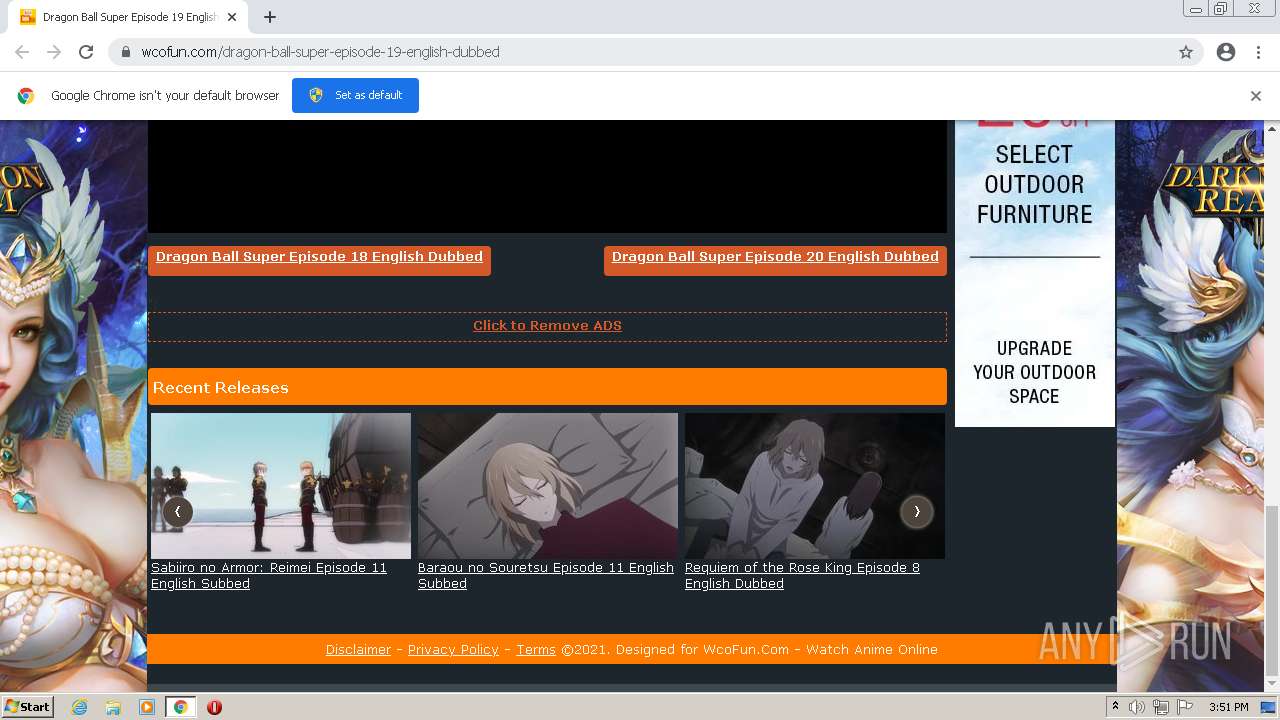Click the 3:51 PM system clock

[1229, 707]
